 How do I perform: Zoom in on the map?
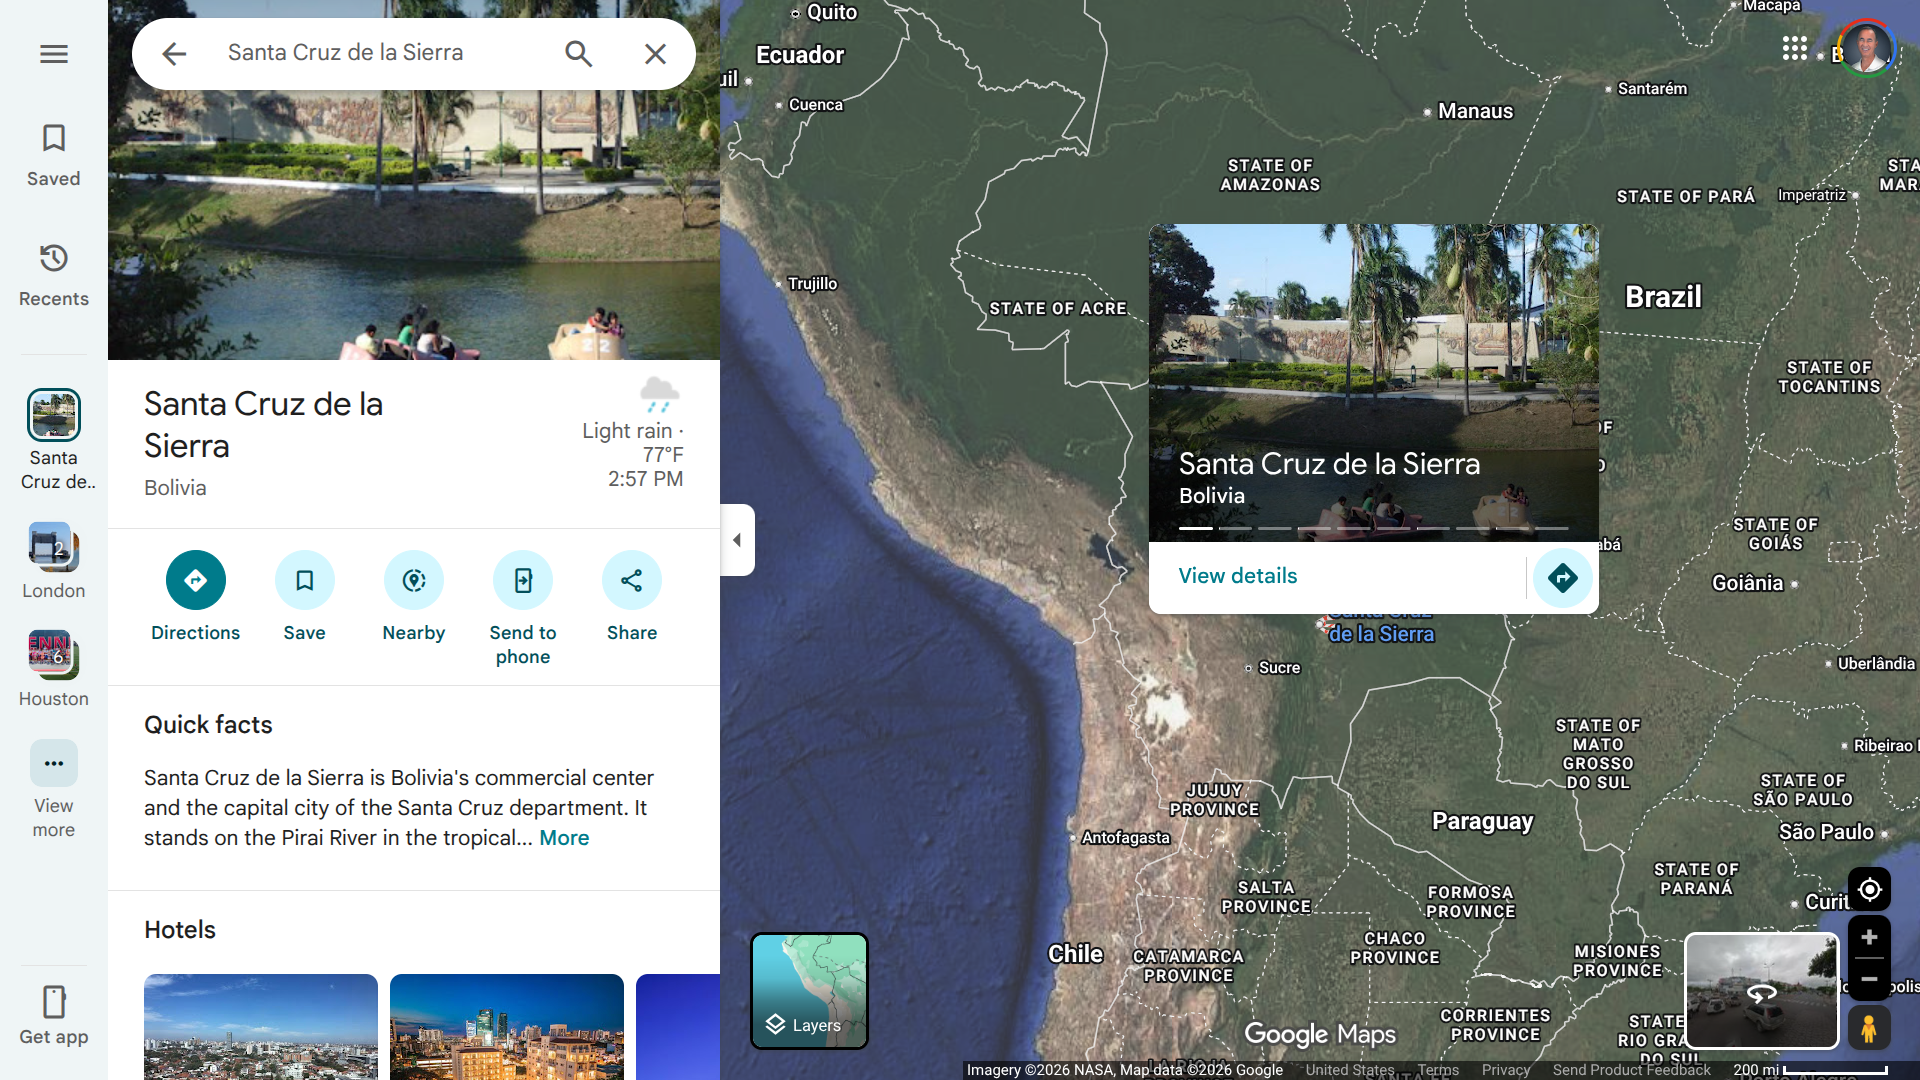click(x=1868, y=938)
